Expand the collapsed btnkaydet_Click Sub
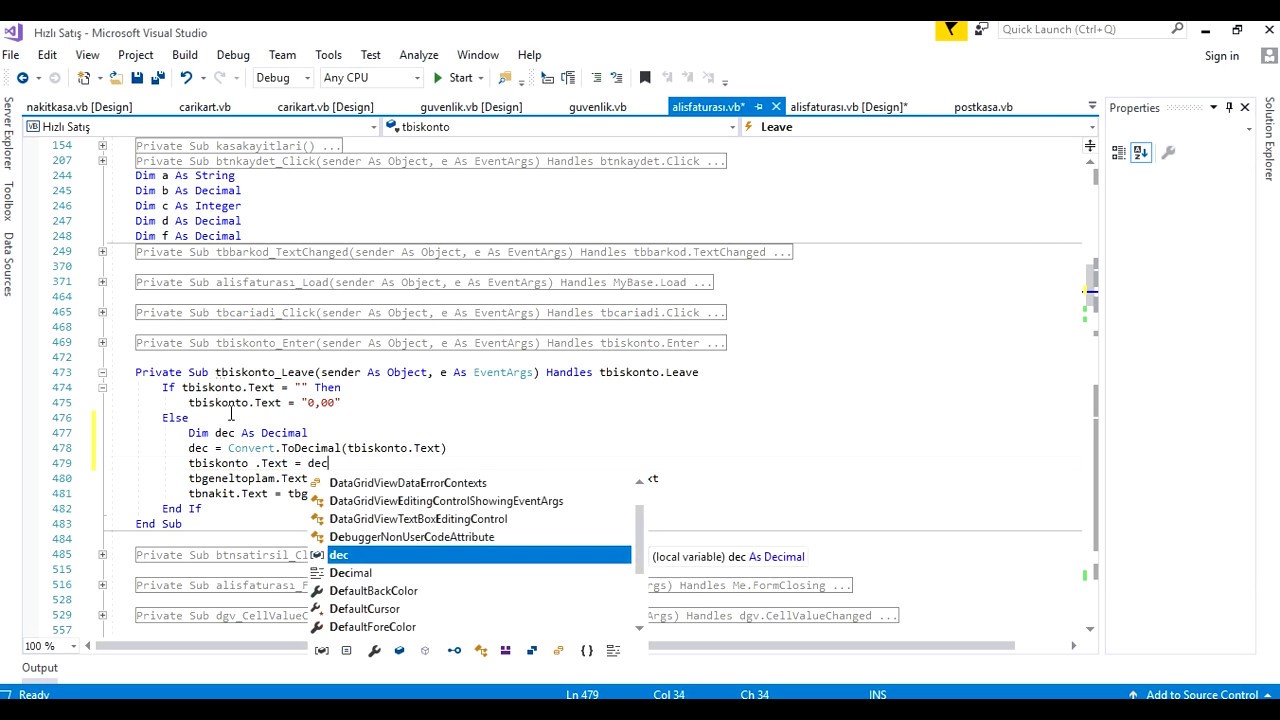Image resolution: width=1280 pixels, height=720 pixels. (102, 161)
